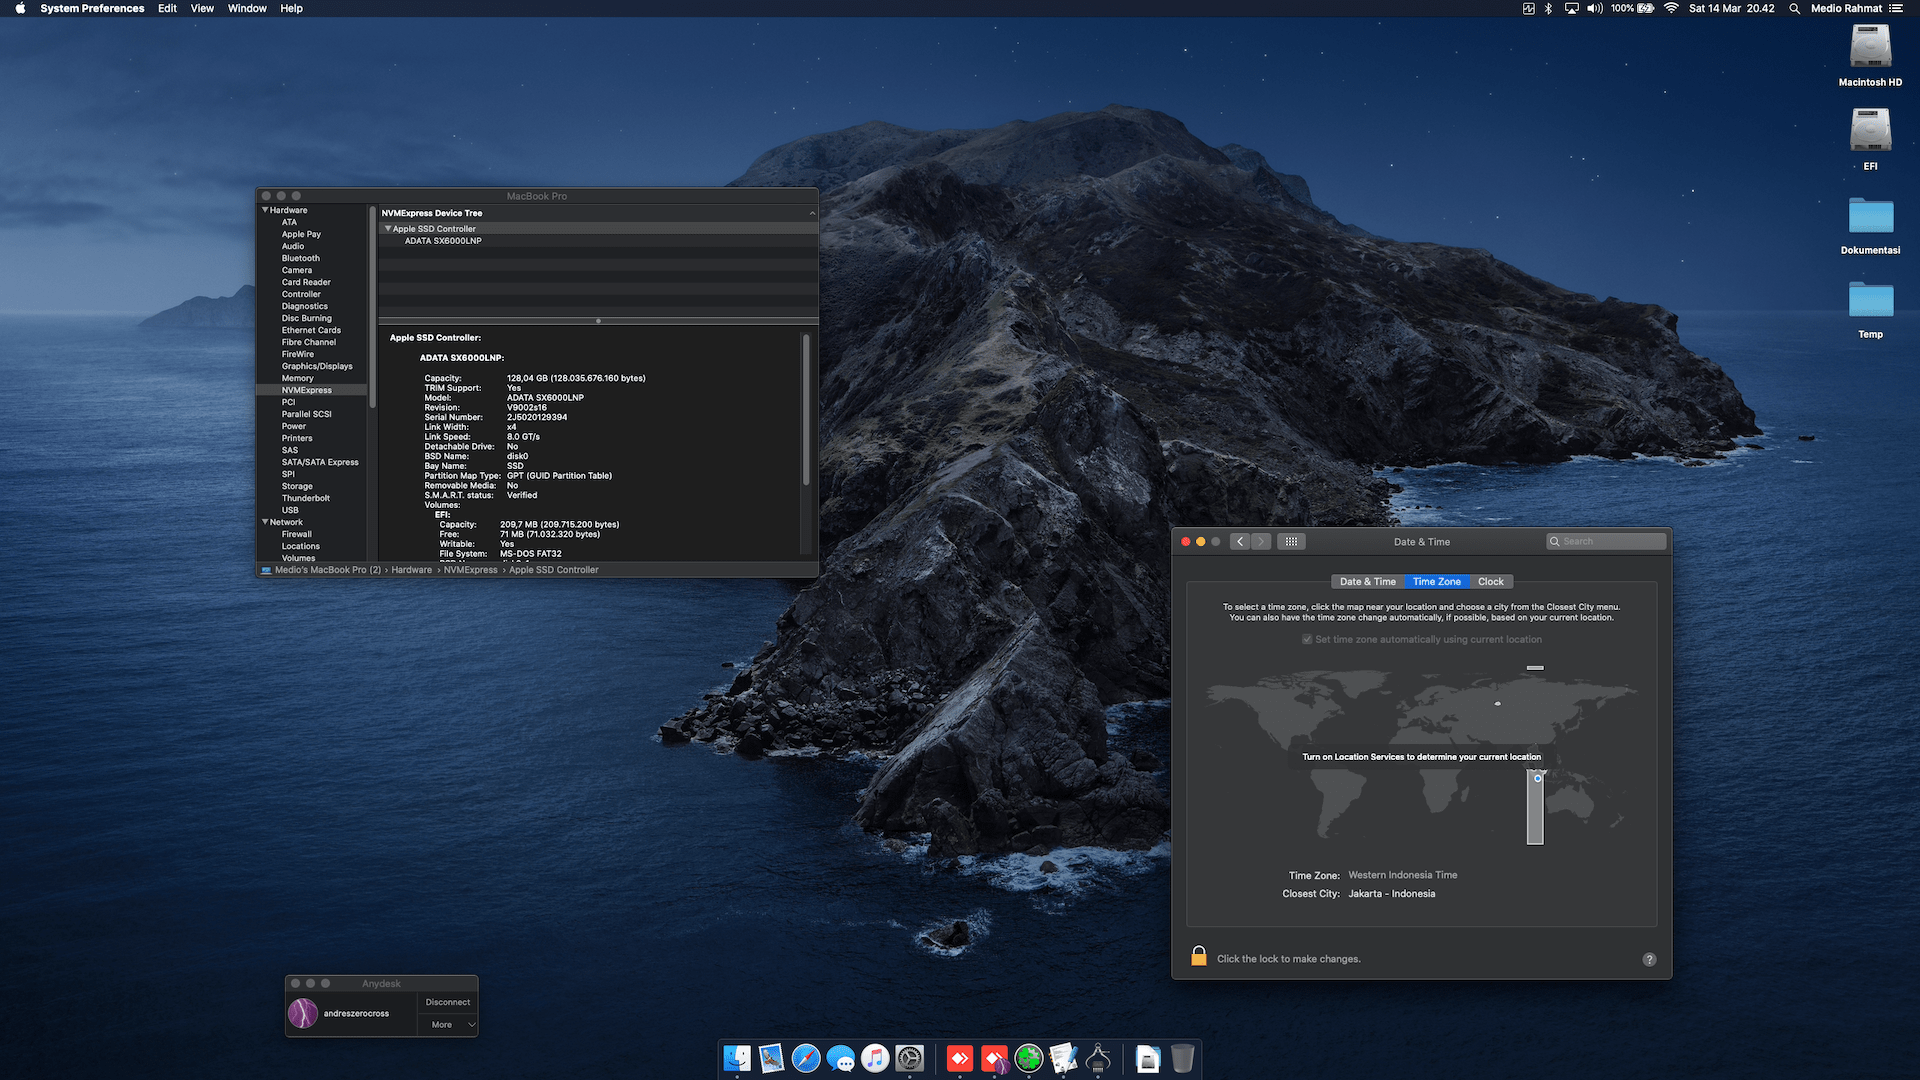Viewport: 1920px width, 1080px height.
Task: Click the lock to make changes
Action: 1199,957
